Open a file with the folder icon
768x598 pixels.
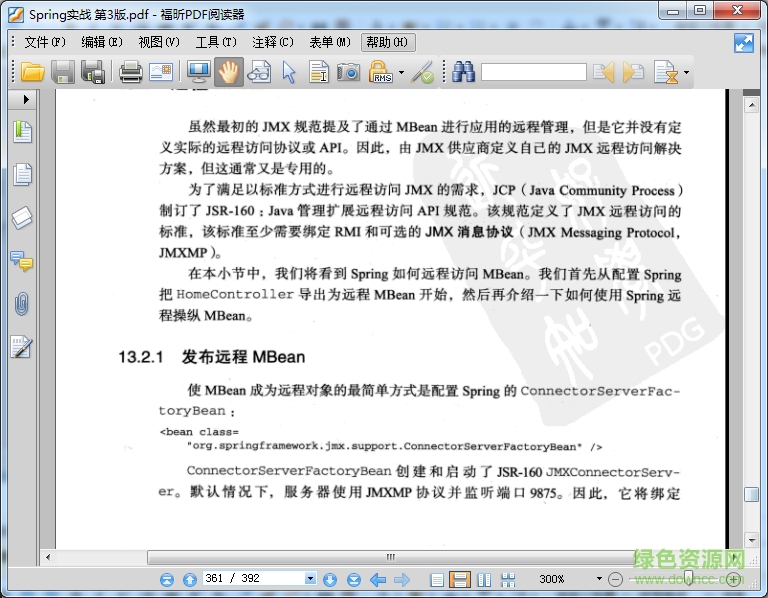coord(32,72)
